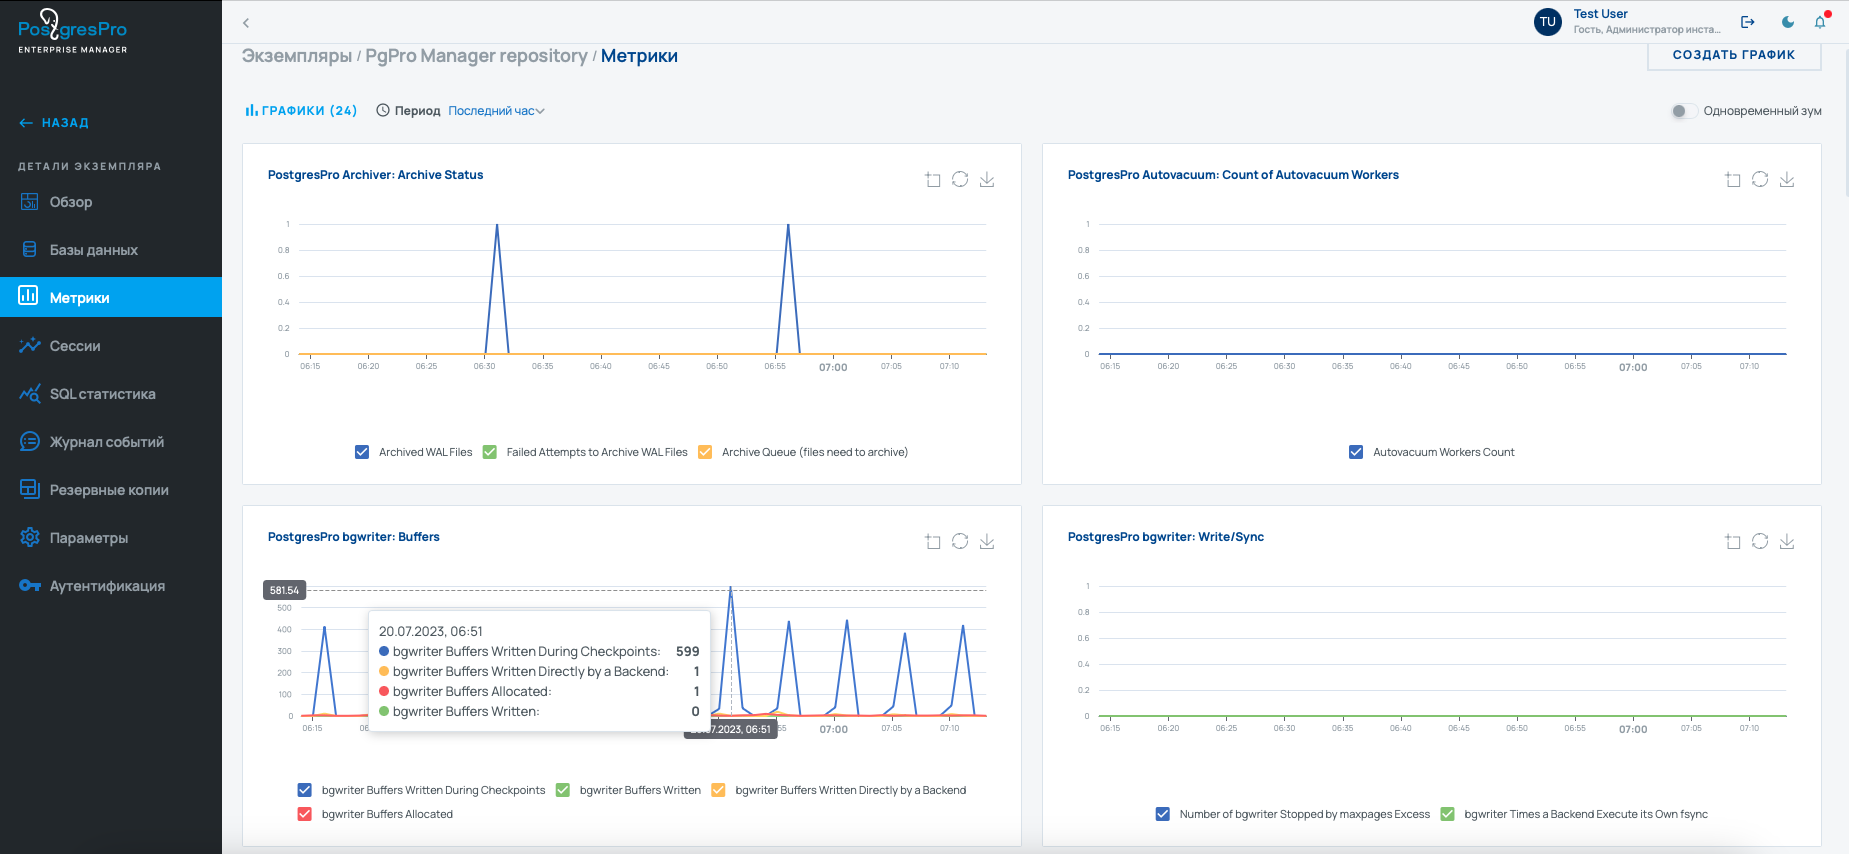Download the bgwriter Write/Sync chart
Image resolution: width=1849 pixels, height=854 pixels.
[x=1787, y=541]
